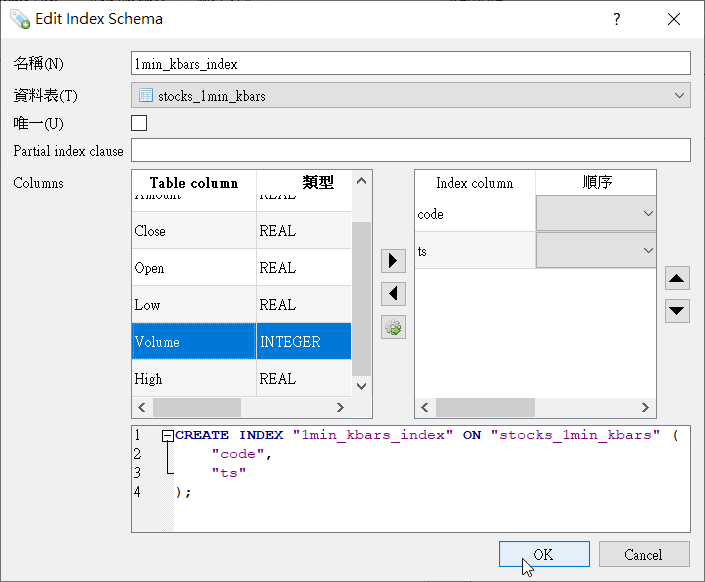Click the REAL type cell for Close
705x582 pixels.
click(304, 230)
